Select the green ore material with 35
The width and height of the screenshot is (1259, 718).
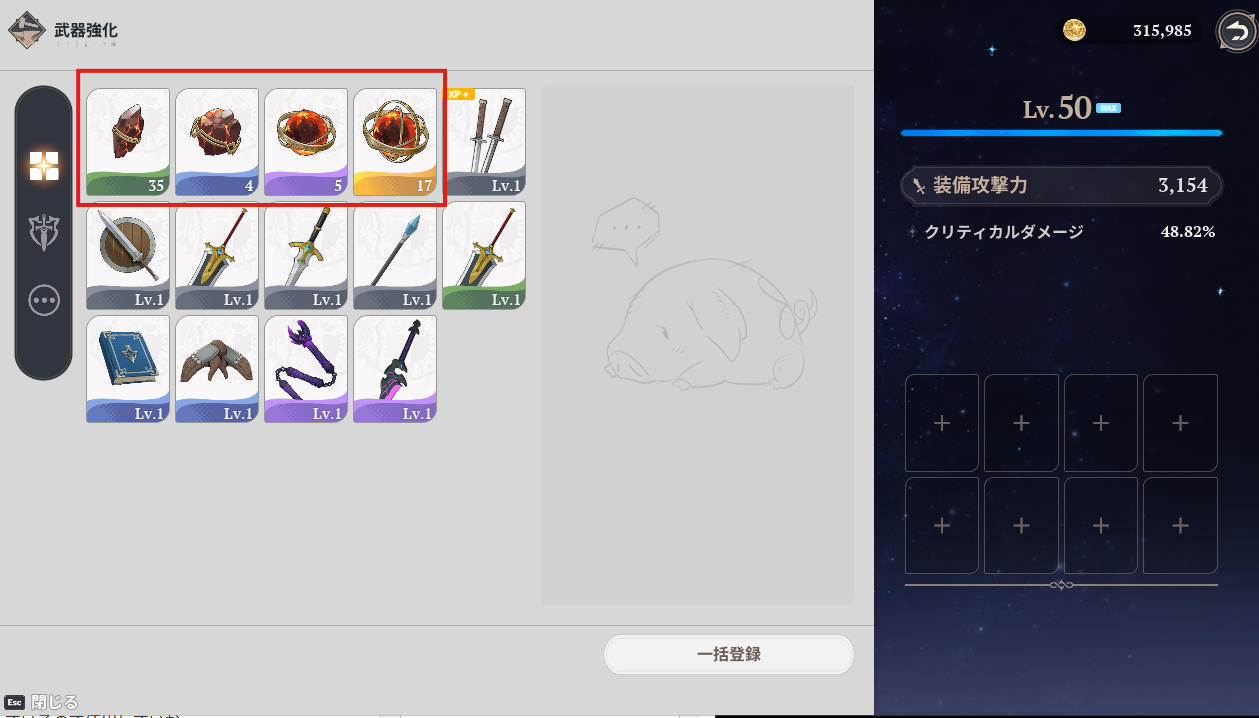128,142
